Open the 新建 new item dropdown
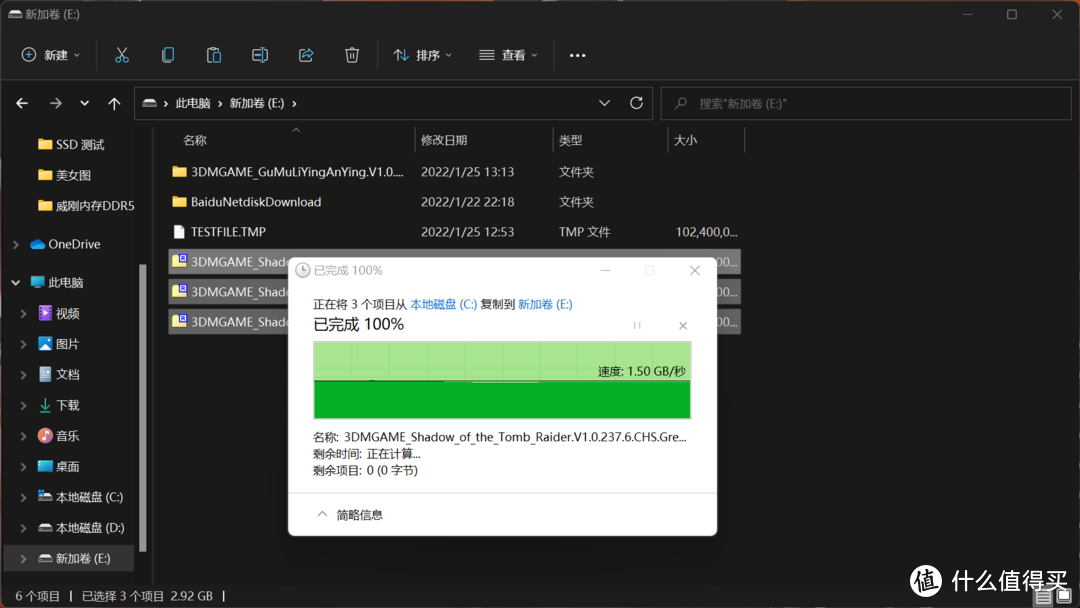 tap(50, 55)
